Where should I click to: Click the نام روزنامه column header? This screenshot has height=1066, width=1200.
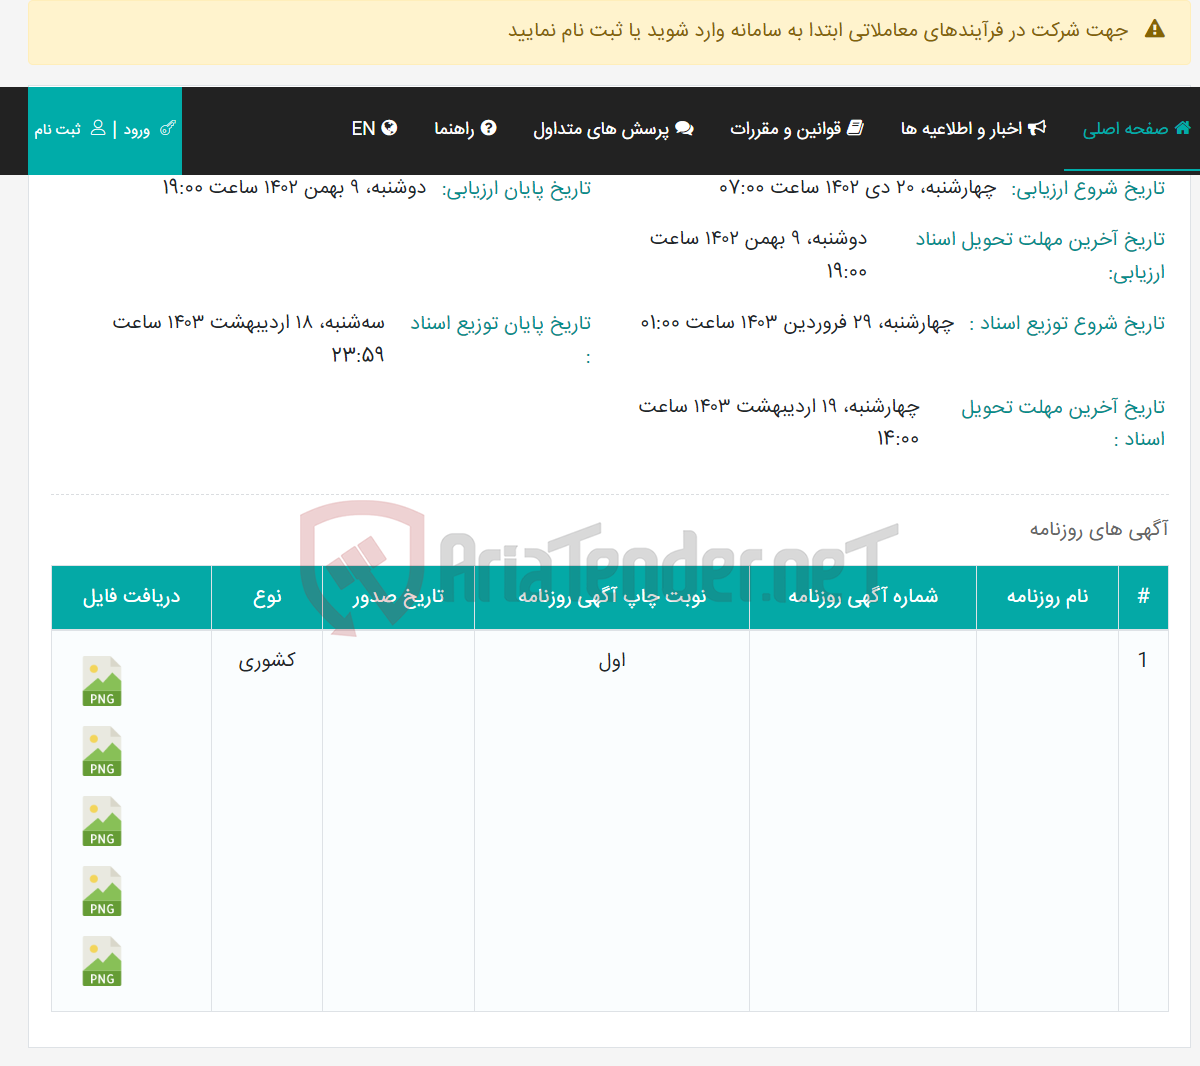1047,597
